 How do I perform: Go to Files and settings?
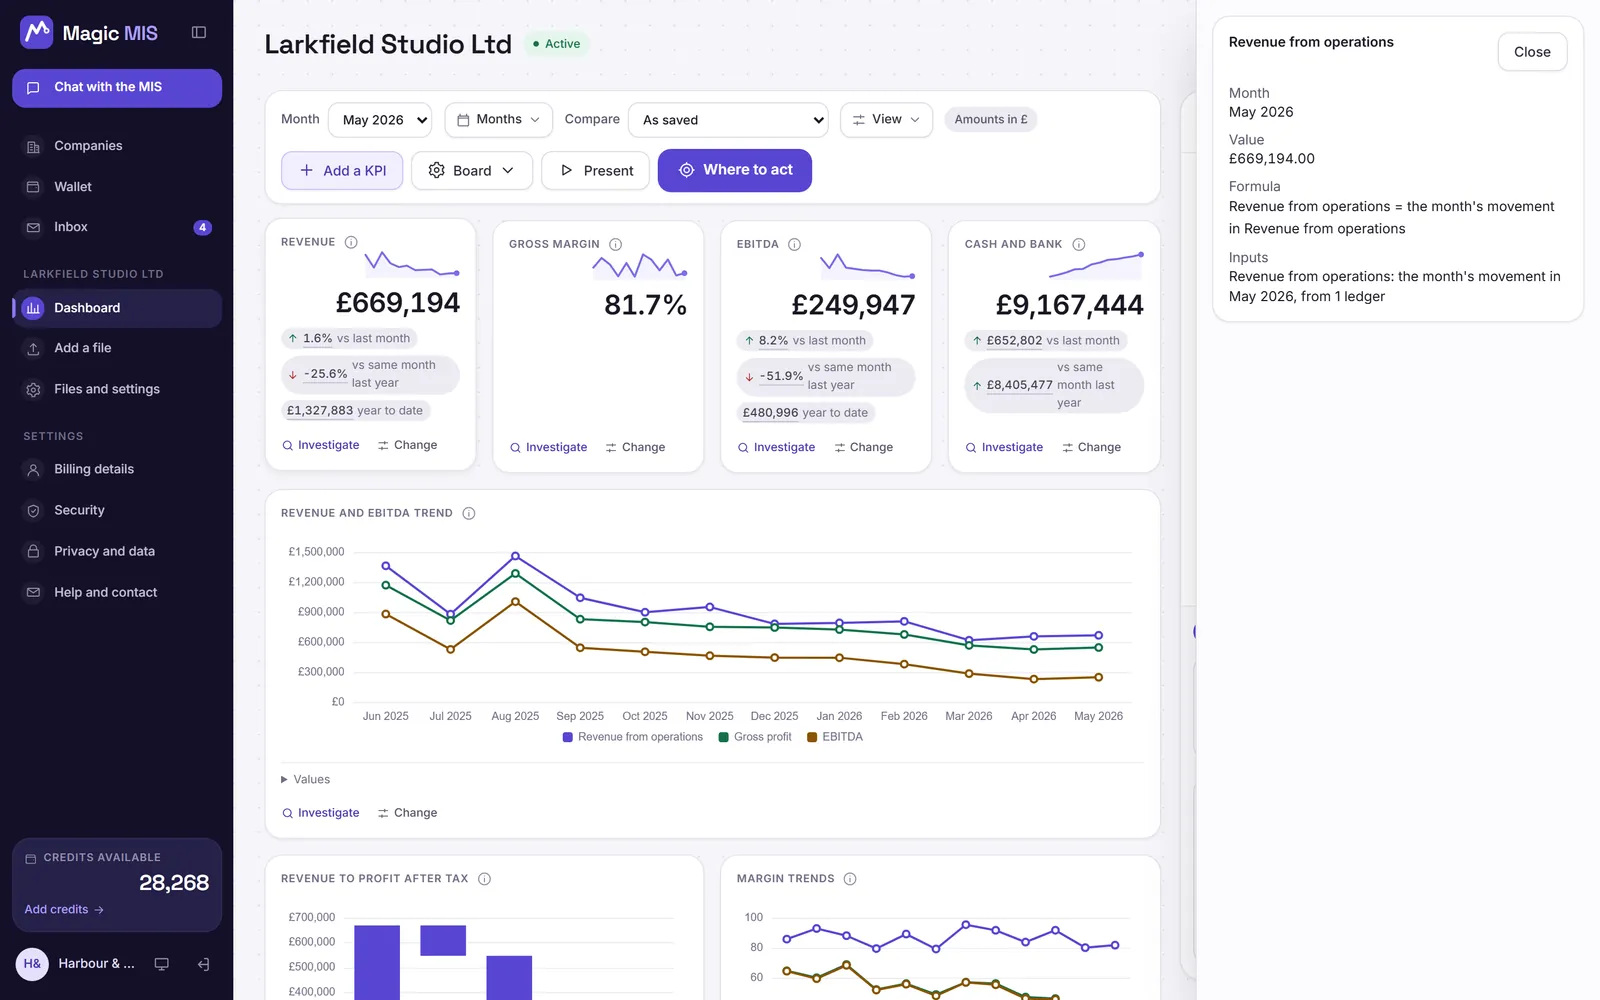coord(117,389)
